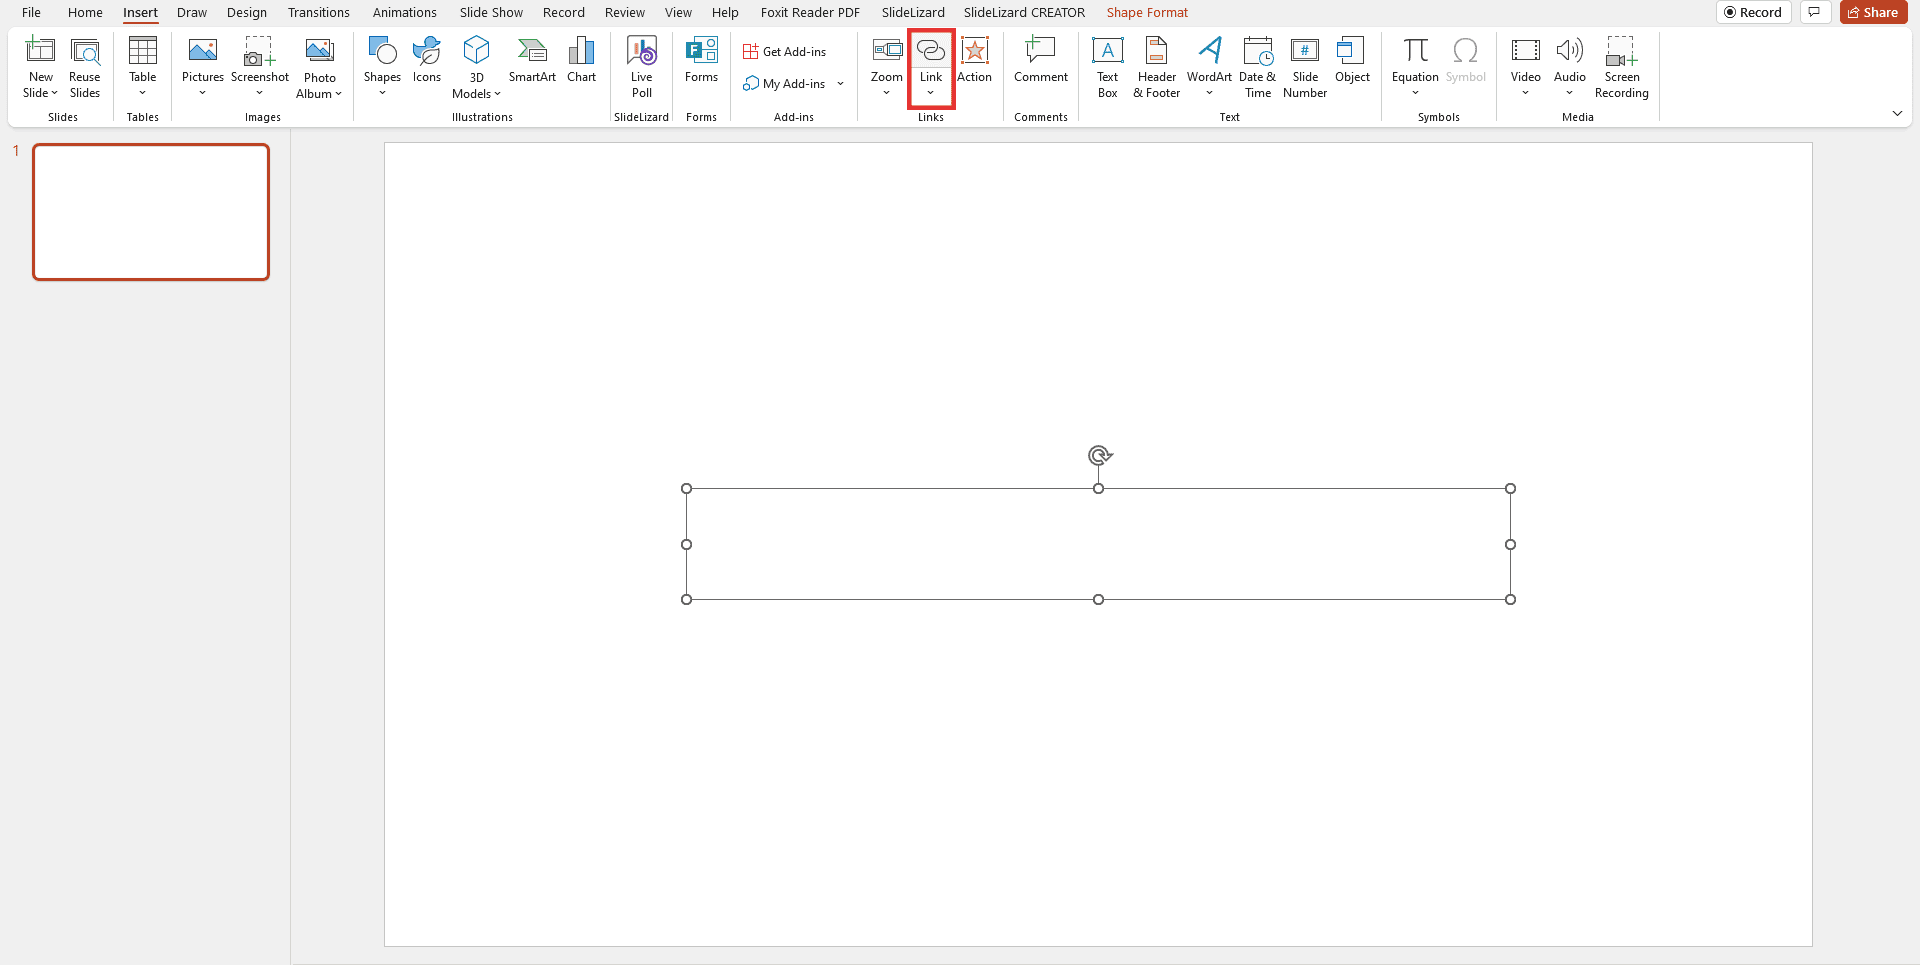The image size is (1920, 965).
Task: Add a new Comment
Action: click(1041, 60)
